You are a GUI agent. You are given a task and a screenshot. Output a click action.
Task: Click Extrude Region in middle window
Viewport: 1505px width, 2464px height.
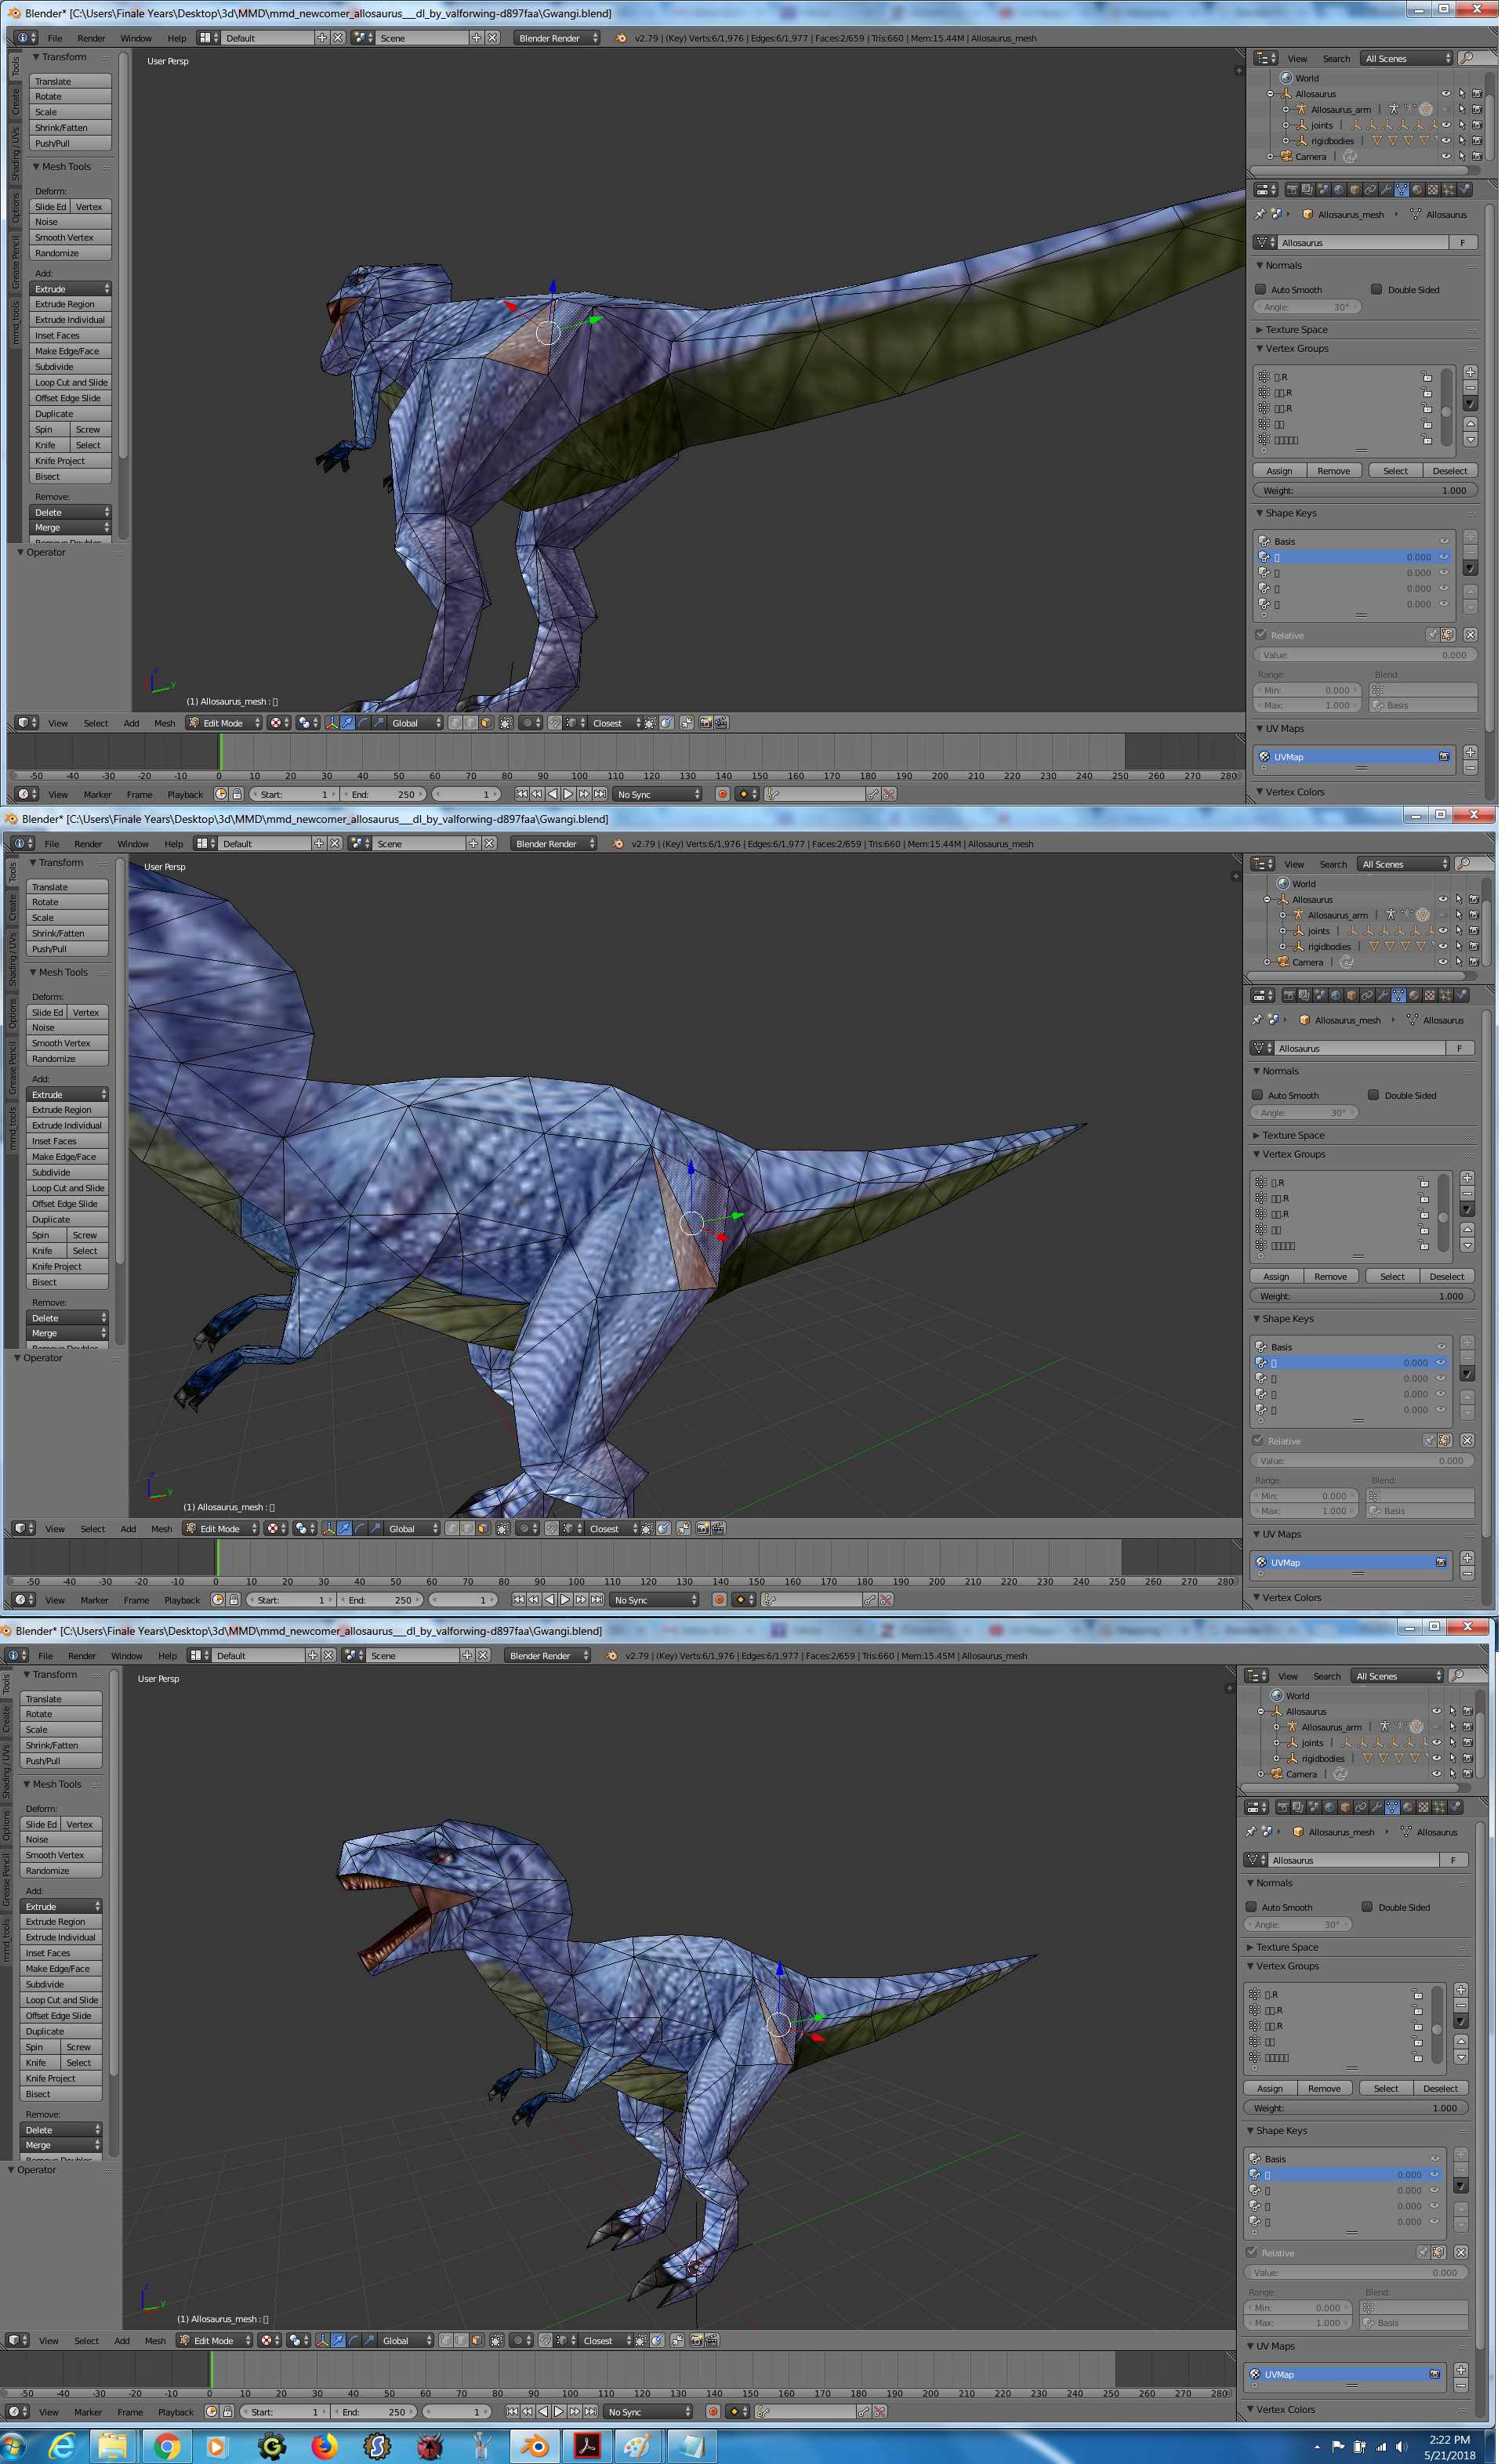(x=67, y=1110)
